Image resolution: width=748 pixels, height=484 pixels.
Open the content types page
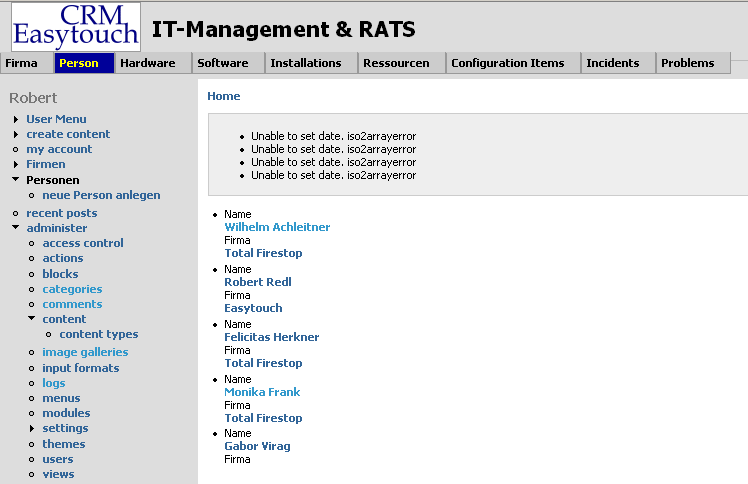99,334
